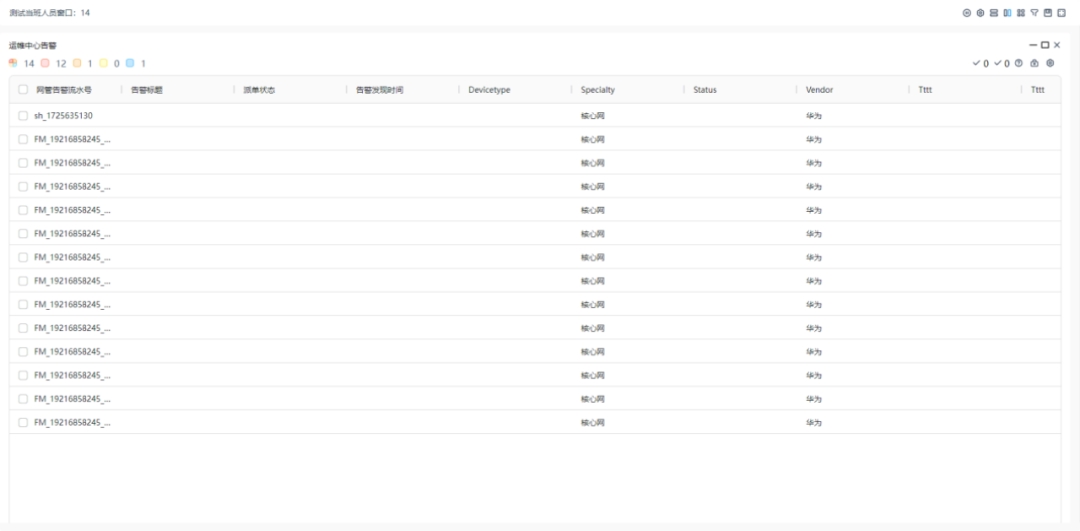Image resolution: width=1080 pixels, height=531 pixels.
Task: Click the funnel filter icon in top toolbar
Action: click(x=1035, y=13)
